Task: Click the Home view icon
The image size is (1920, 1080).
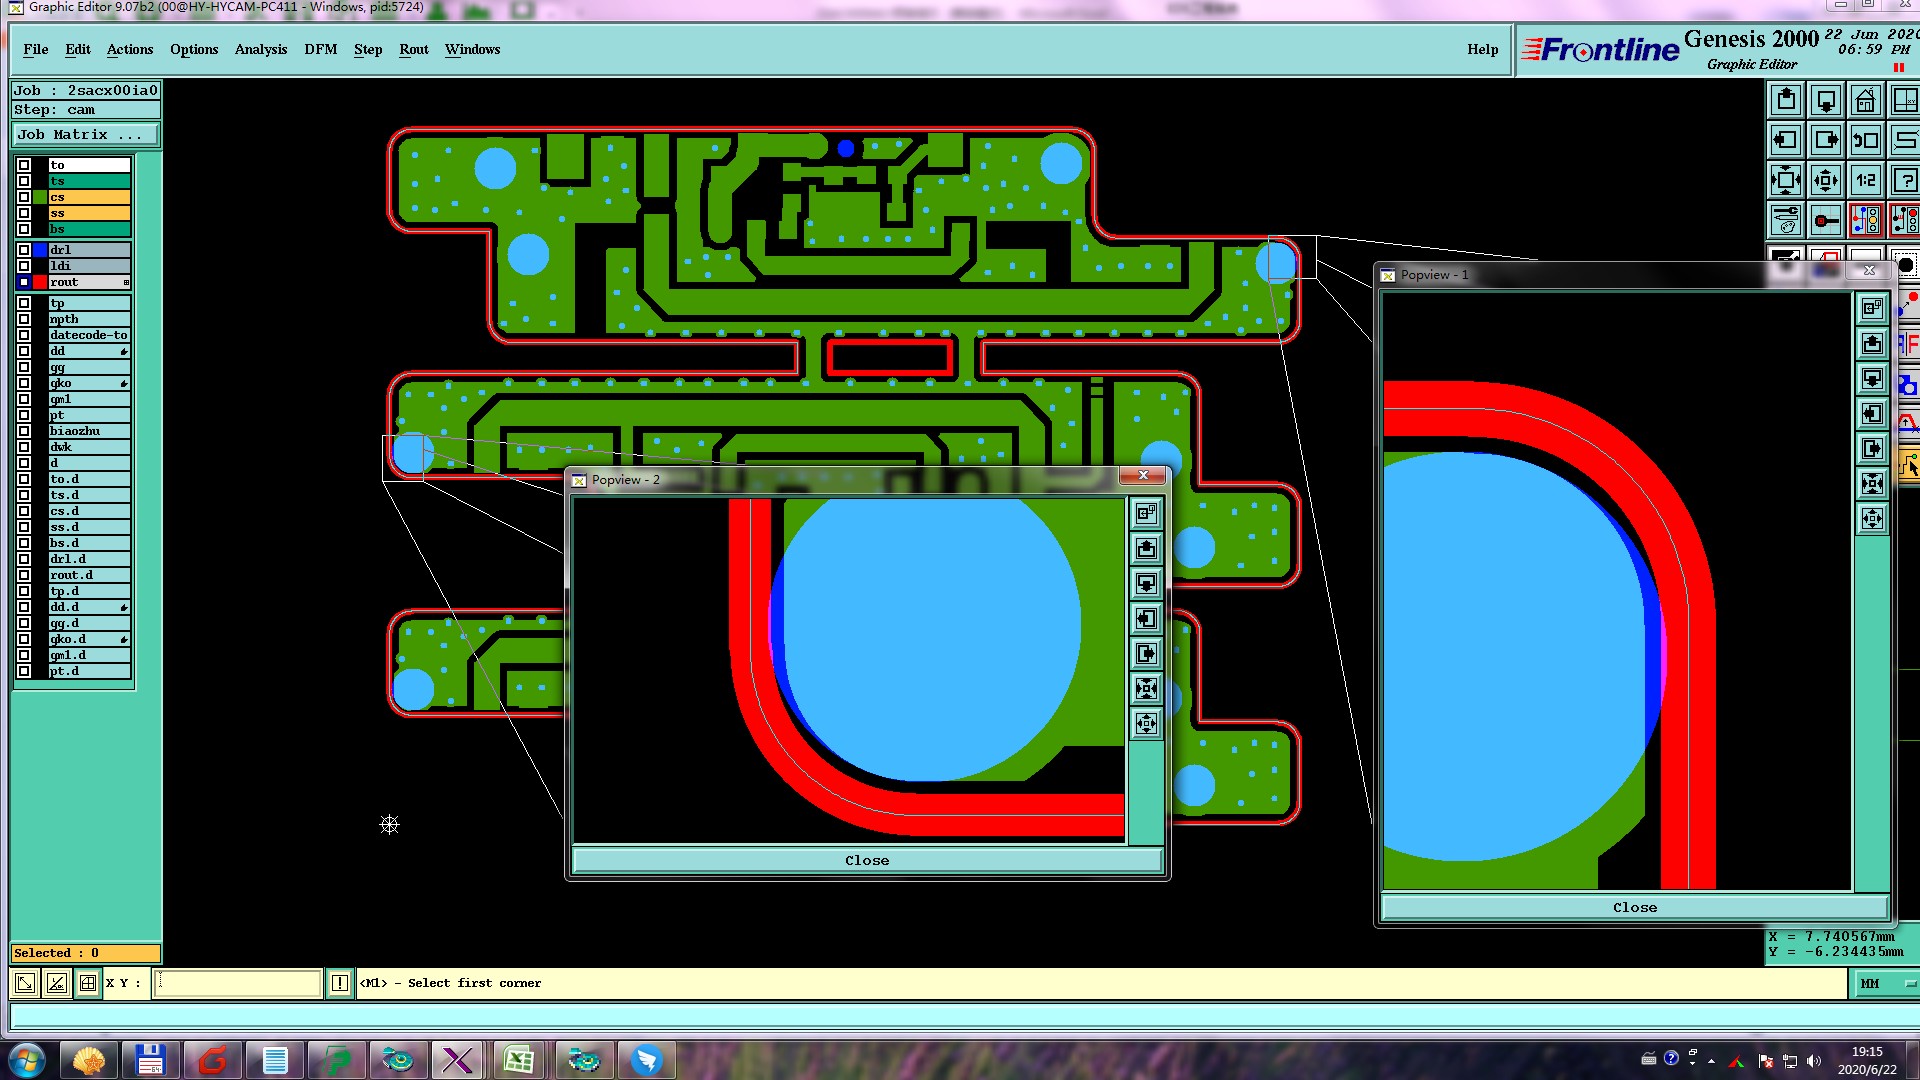Action: 1865,100
